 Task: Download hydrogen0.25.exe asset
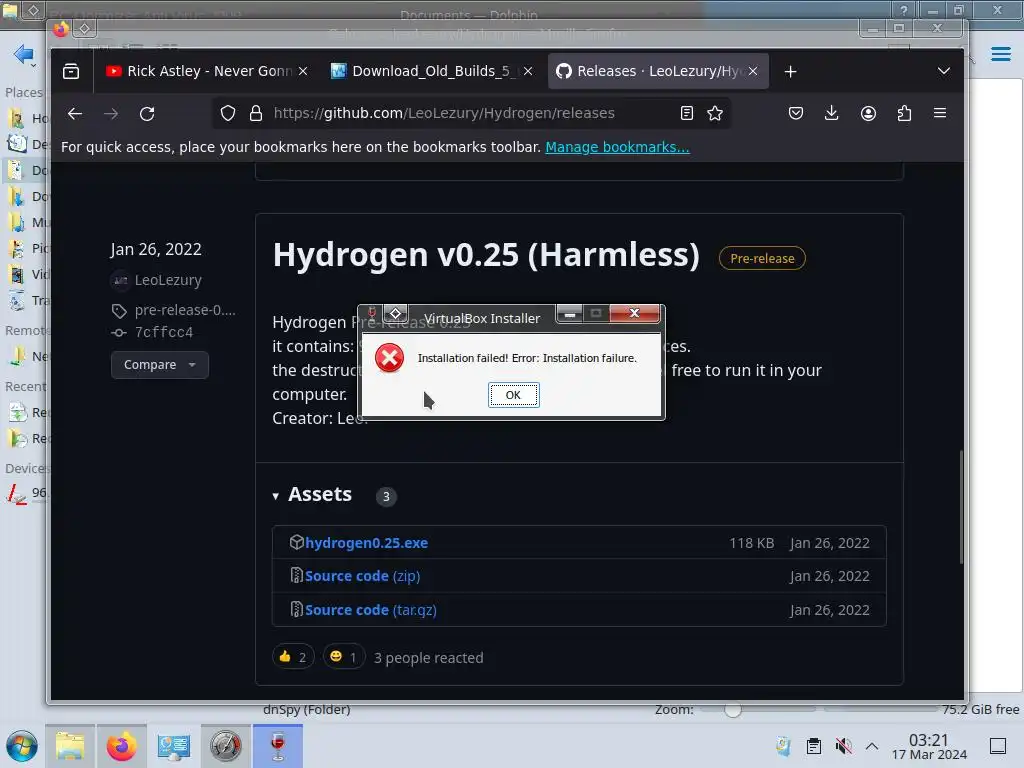(366, 543)
